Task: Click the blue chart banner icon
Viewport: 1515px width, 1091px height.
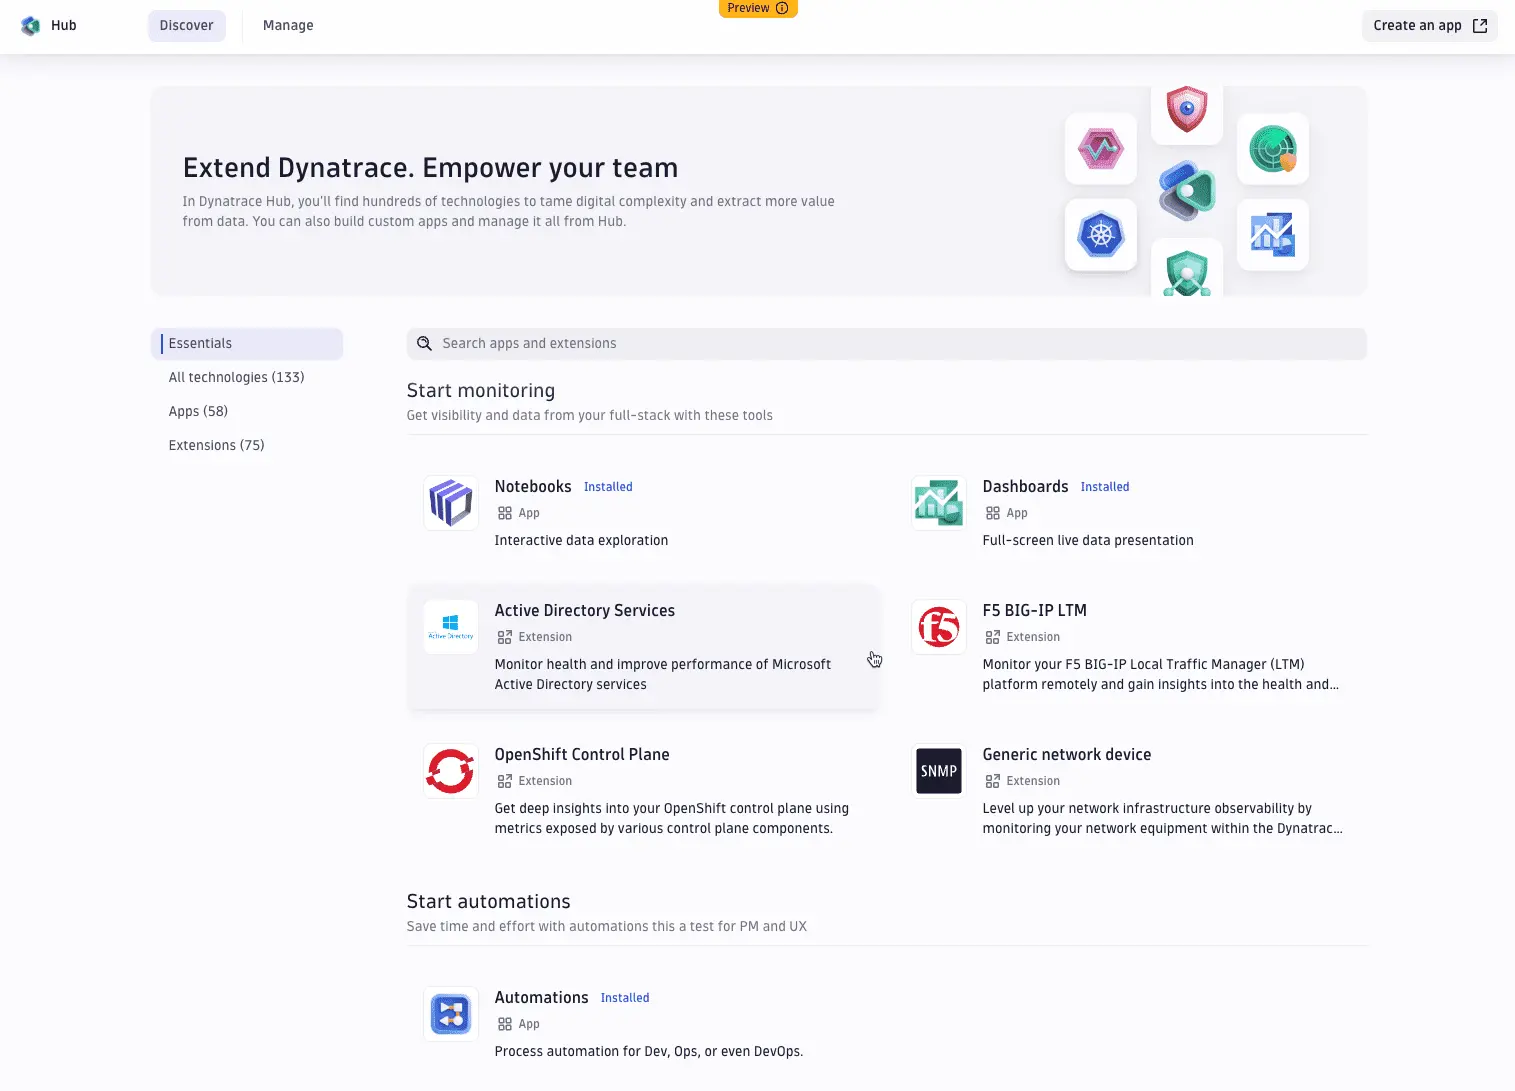Action: [x=1273, y=235]
